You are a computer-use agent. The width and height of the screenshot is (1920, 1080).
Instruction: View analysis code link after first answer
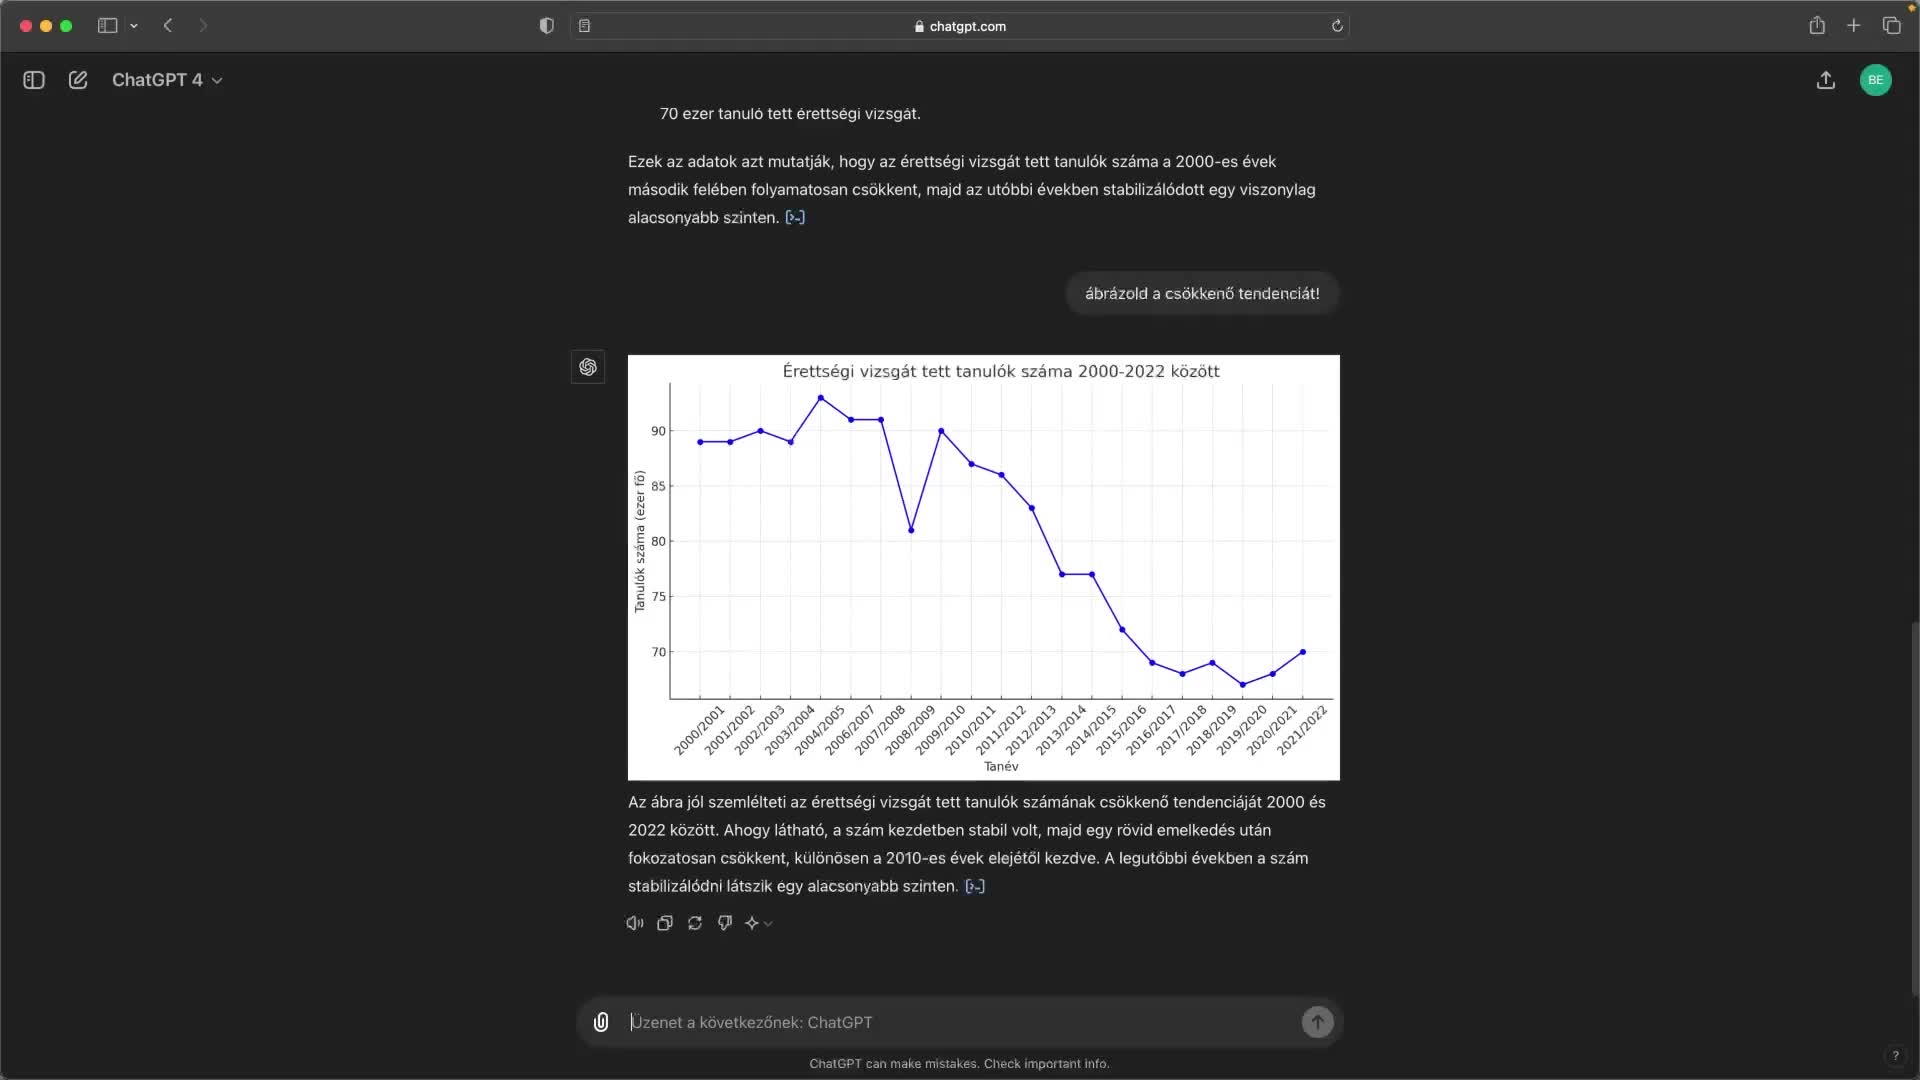click(x=795, y=217)
